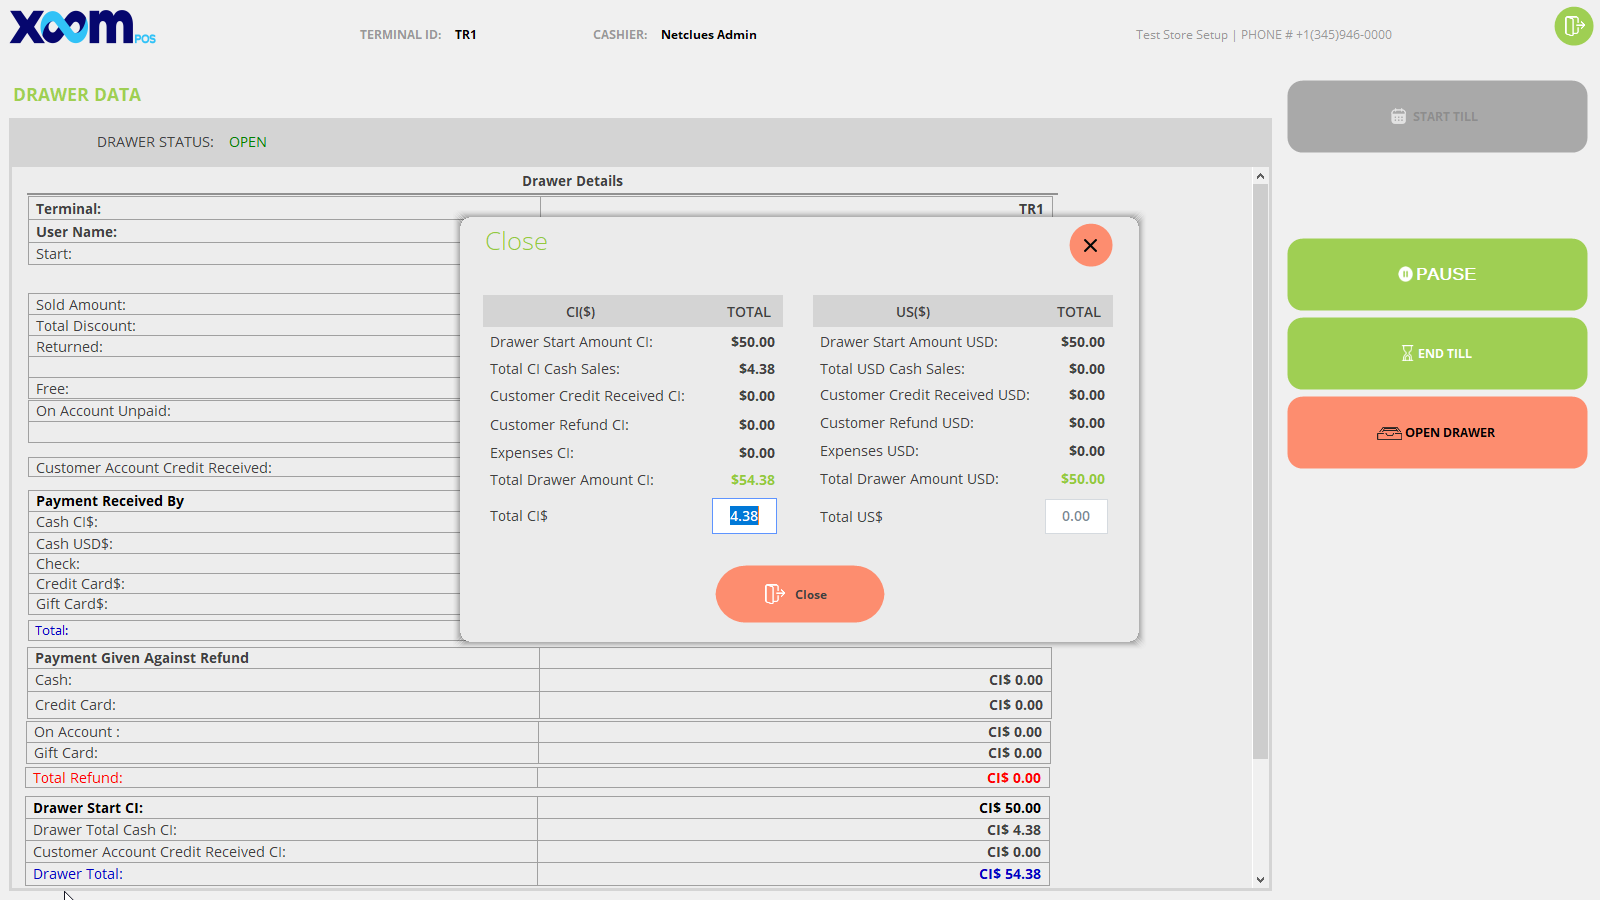Image resolution: width=1600 pixels, height=900 pixels.
Task: Click the END TILL button
Action: pyautogui.click(x=1436, y=353)
